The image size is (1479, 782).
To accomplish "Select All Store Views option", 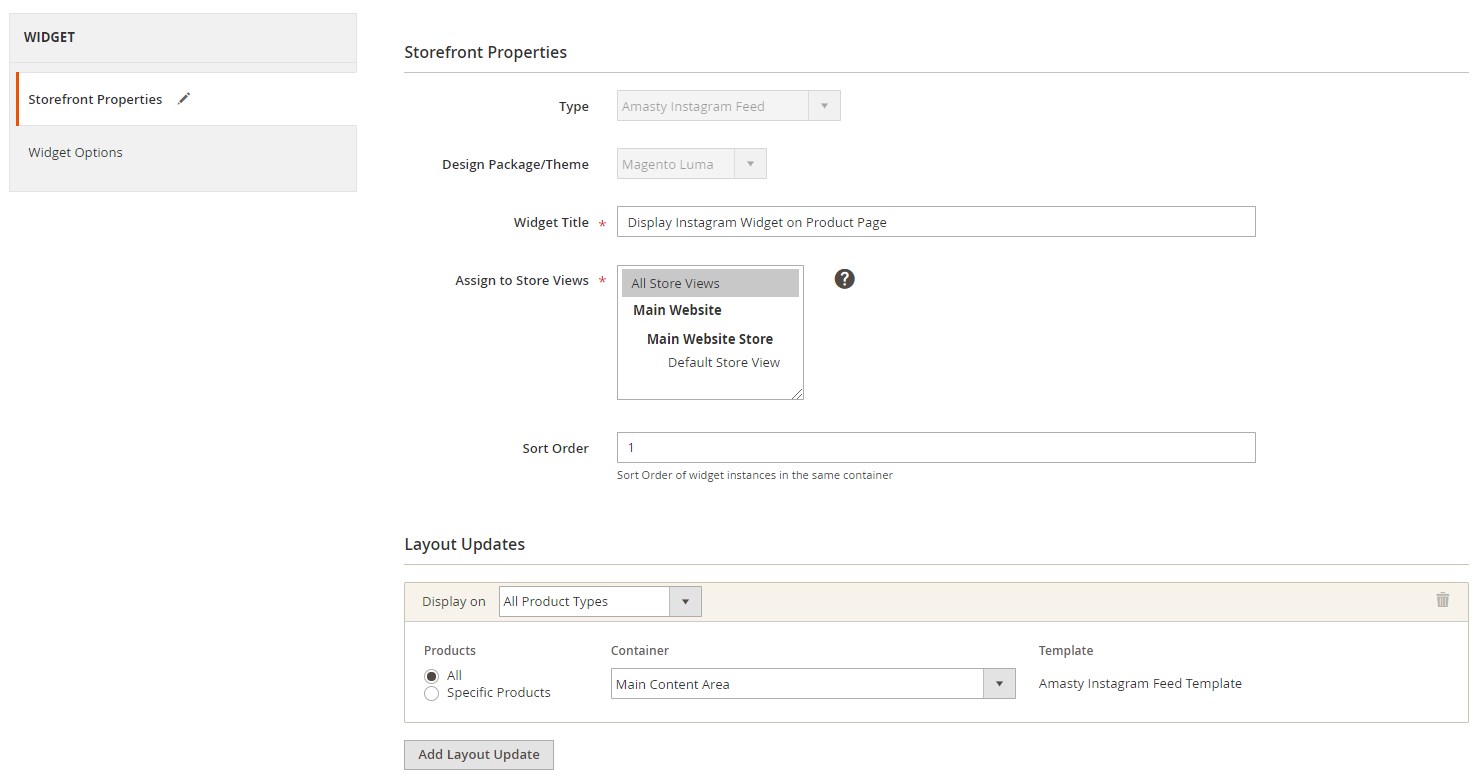I will [710, 283].
